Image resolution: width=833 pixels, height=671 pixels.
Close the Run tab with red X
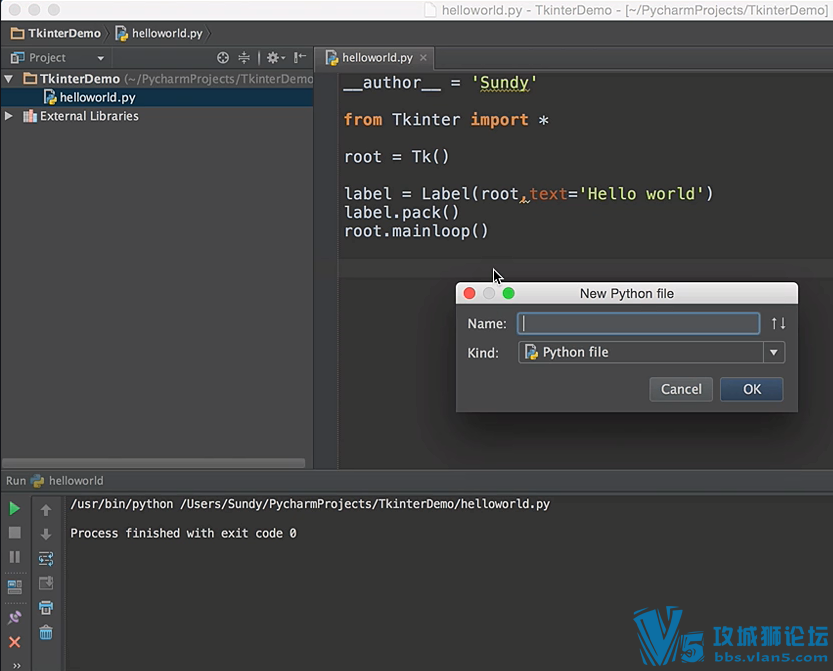click(x=14, y=642)
